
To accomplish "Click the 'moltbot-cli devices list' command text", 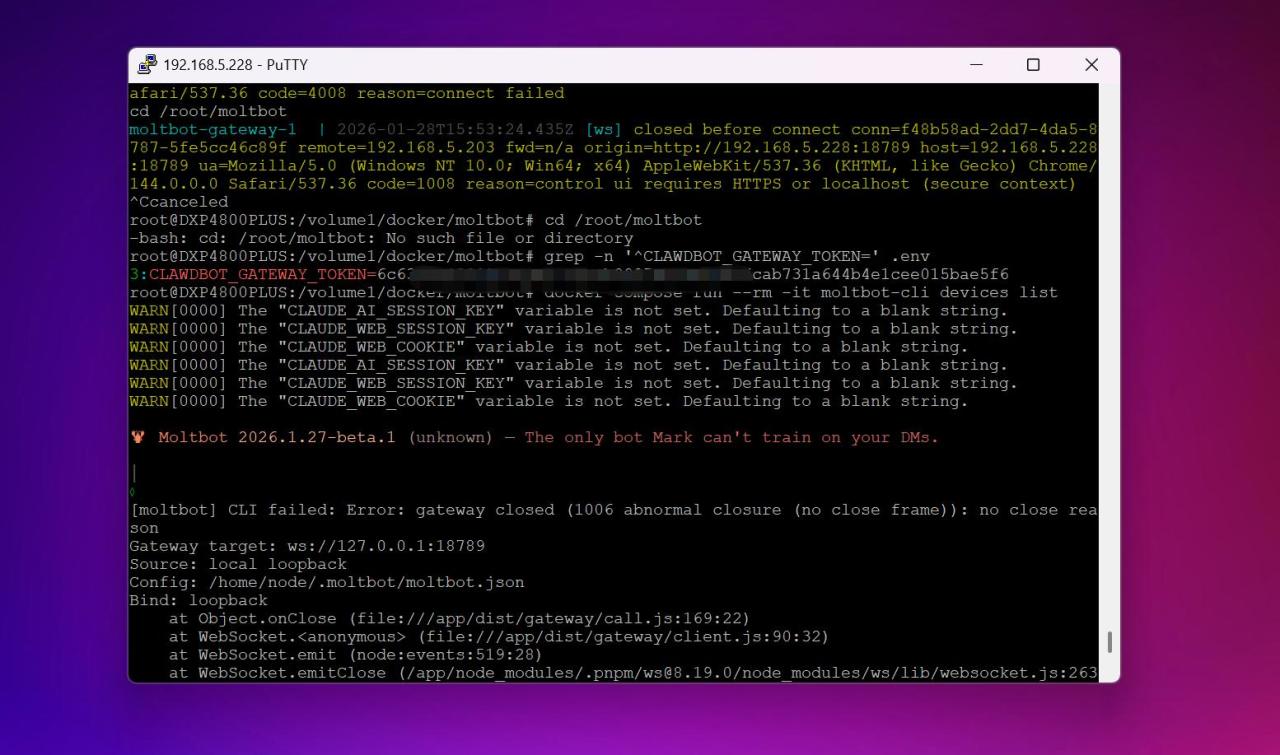I will tap(939, 292).
